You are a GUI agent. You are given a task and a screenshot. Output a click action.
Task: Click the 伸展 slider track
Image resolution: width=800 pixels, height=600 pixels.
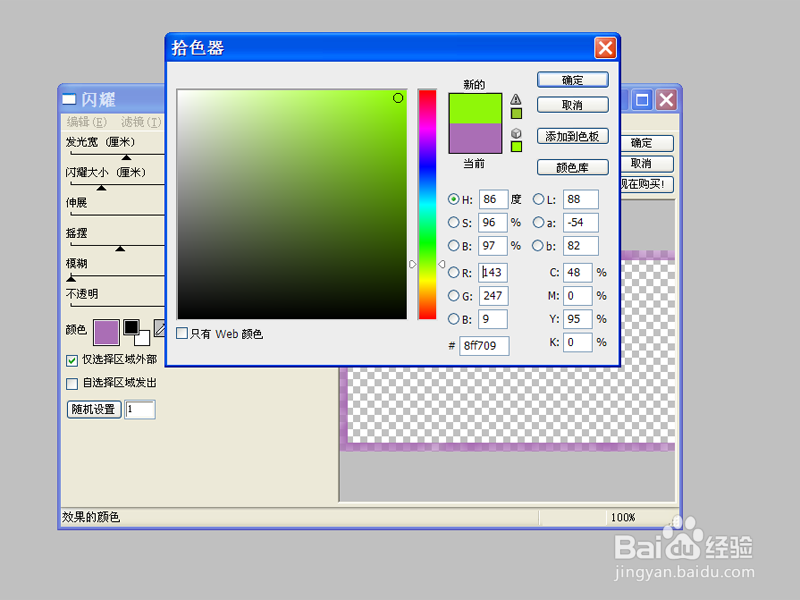pos(117,215)
